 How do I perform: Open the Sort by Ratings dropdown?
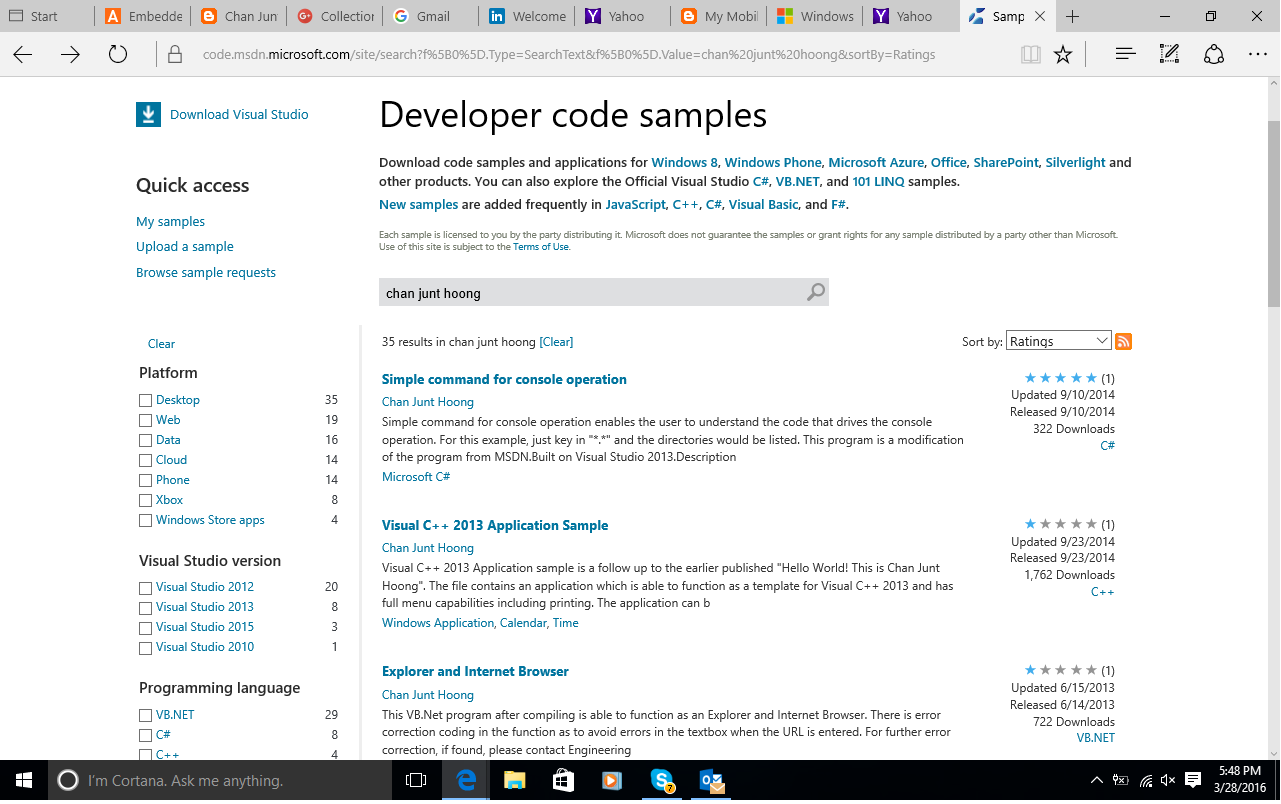[1059, 341]
